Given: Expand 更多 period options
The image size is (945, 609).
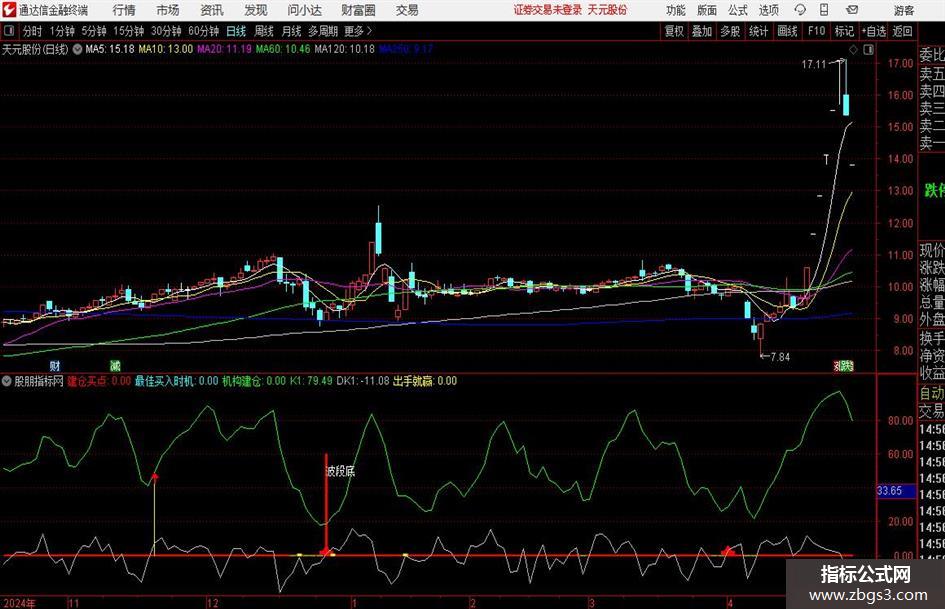Looking at the screenshot, I should [358, 31].
